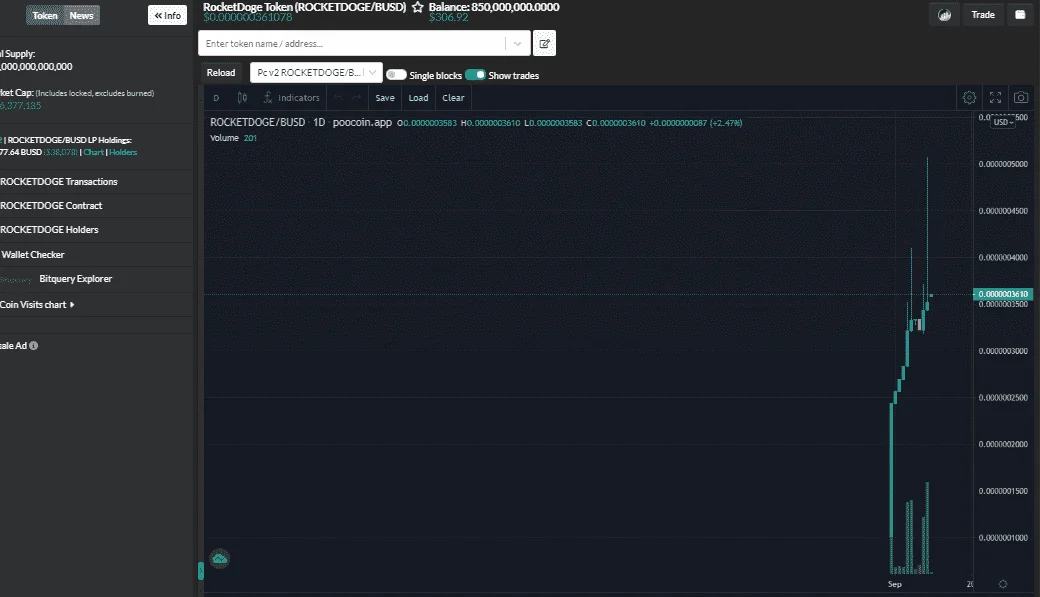The height and width of the screenshot is (597, 1040).
Task: Load a saved chart layout
Action: [x=419, y=98]
